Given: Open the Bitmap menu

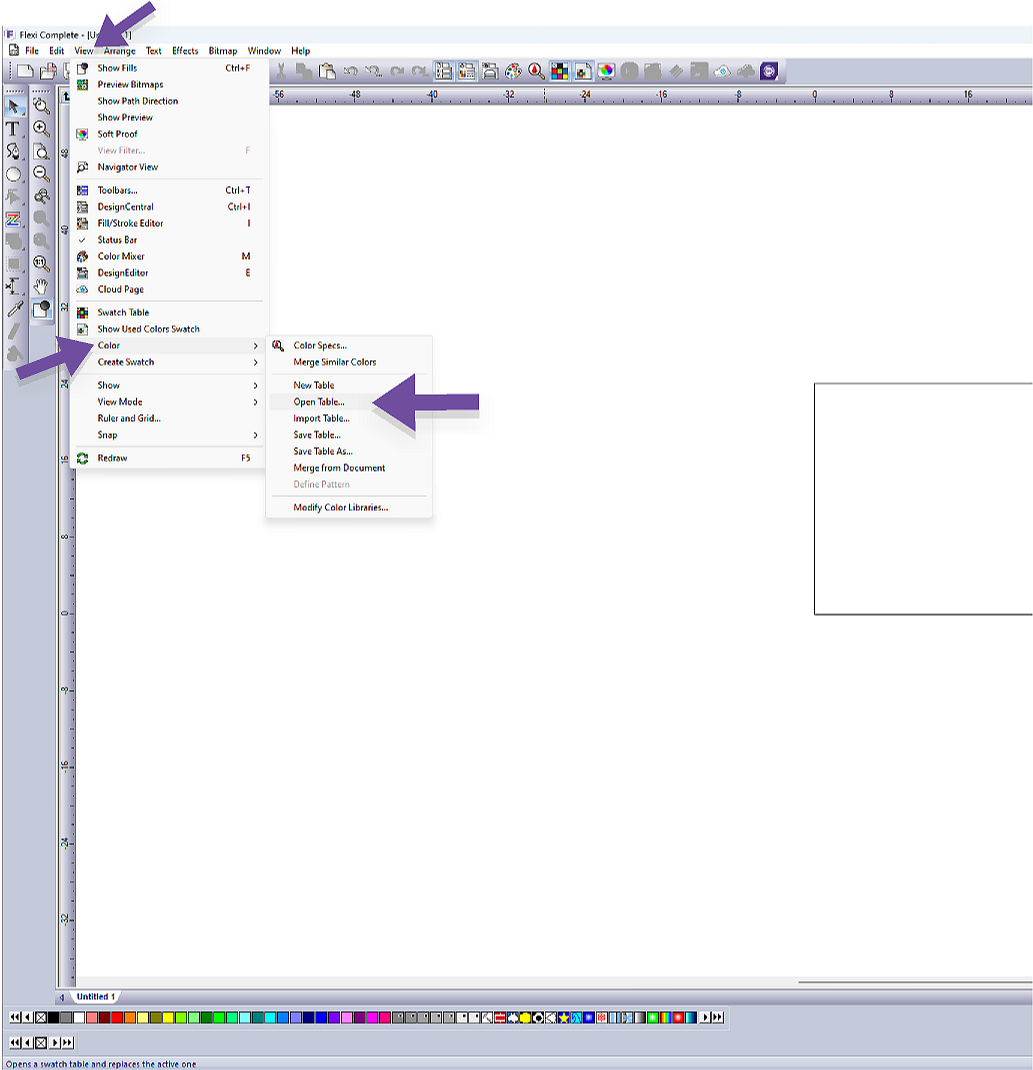Looking at the screenshot, I should coord(222,50).
